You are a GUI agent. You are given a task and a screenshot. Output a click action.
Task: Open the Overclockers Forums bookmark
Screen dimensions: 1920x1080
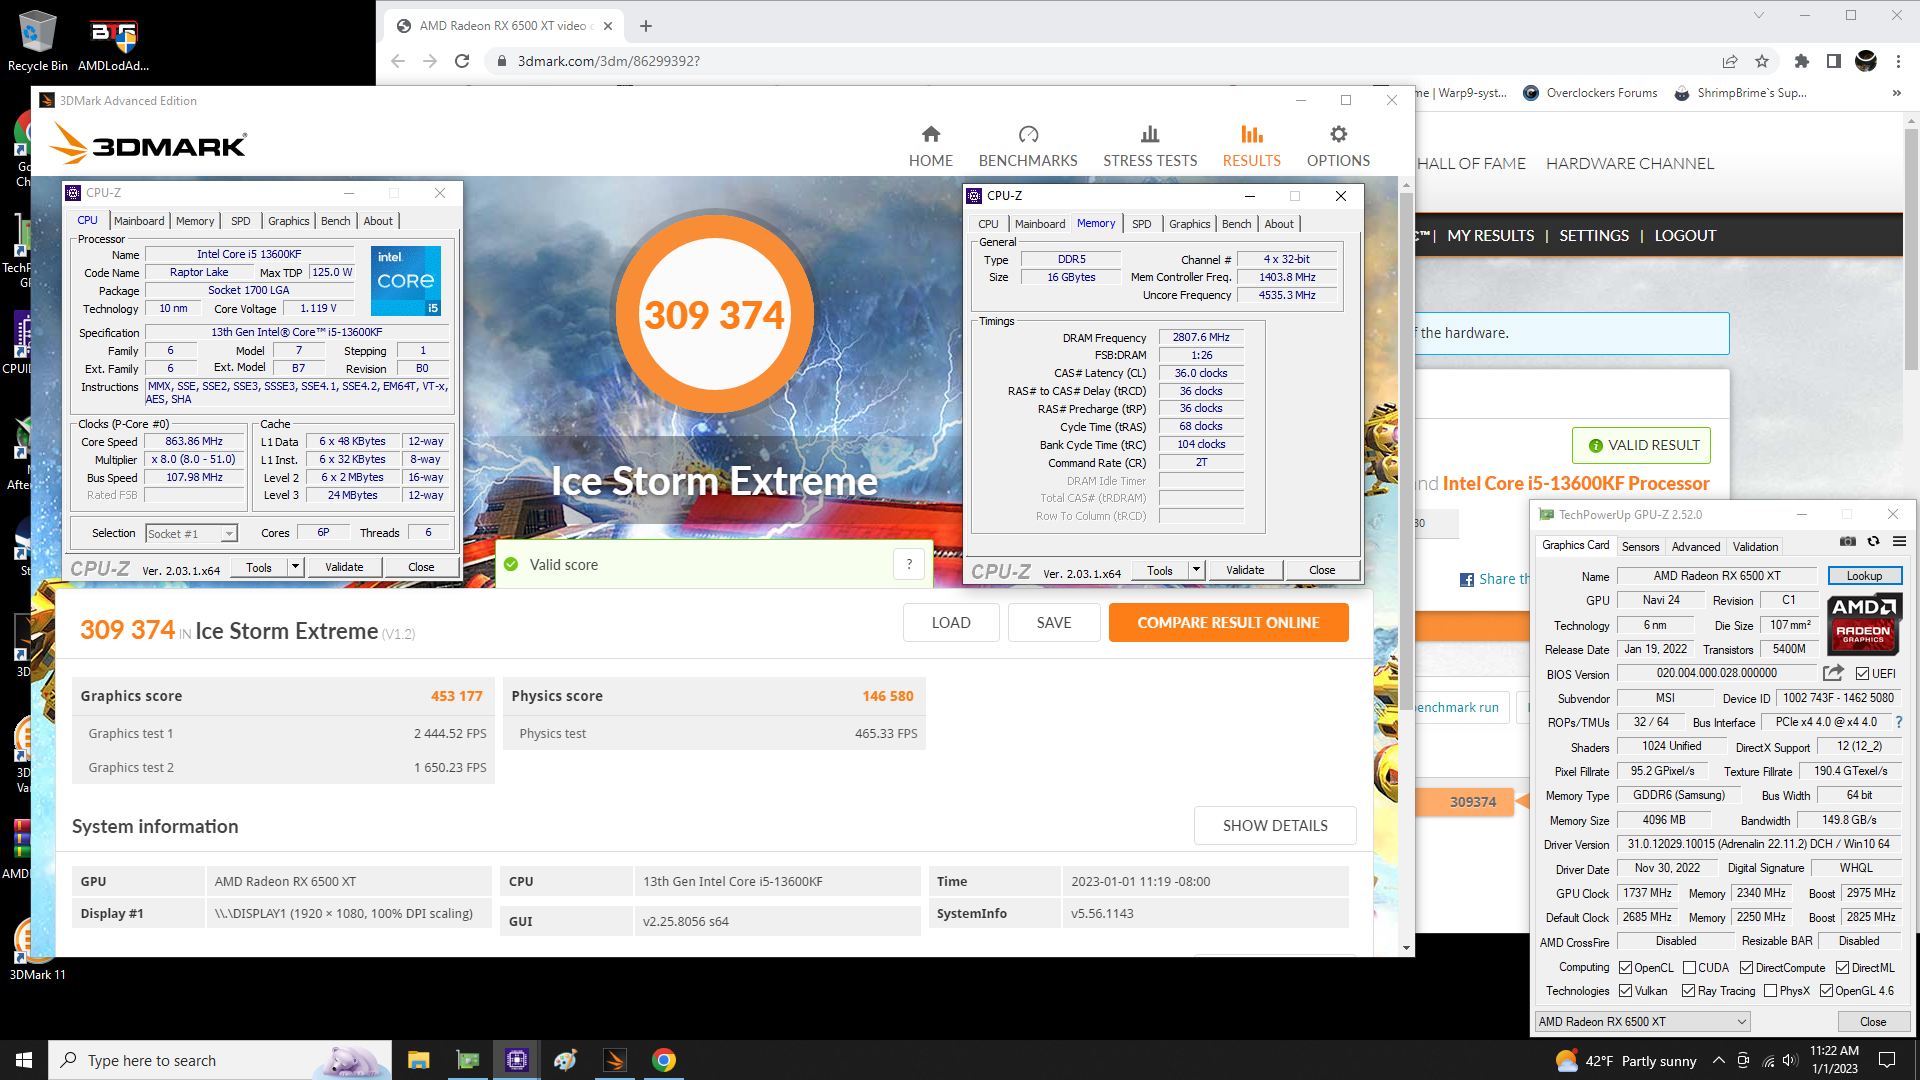pyautogui.click(x=1590, y=93)
